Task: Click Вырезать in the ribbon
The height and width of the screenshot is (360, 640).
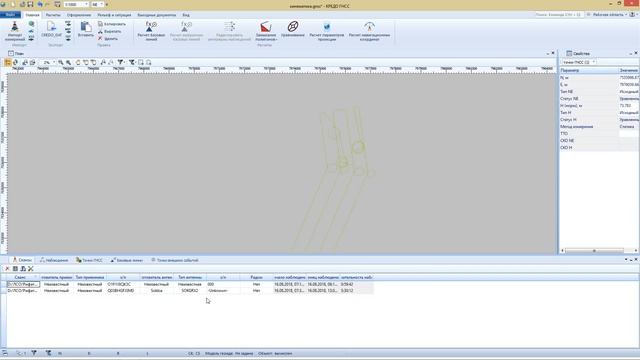Action: (x=109, y=31)
